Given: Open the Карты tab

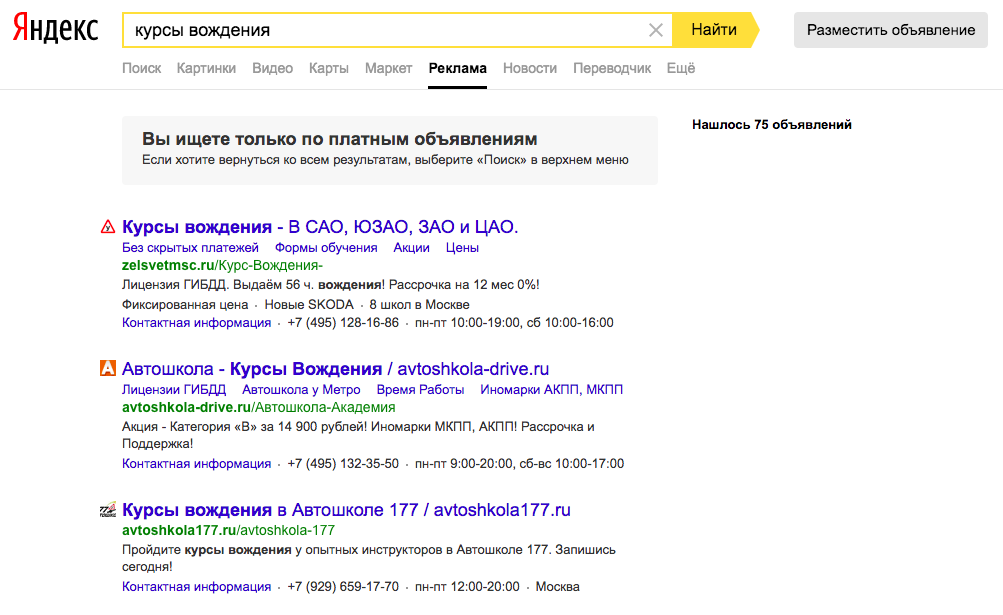Looking at the screenshot, I should (329, 68).
